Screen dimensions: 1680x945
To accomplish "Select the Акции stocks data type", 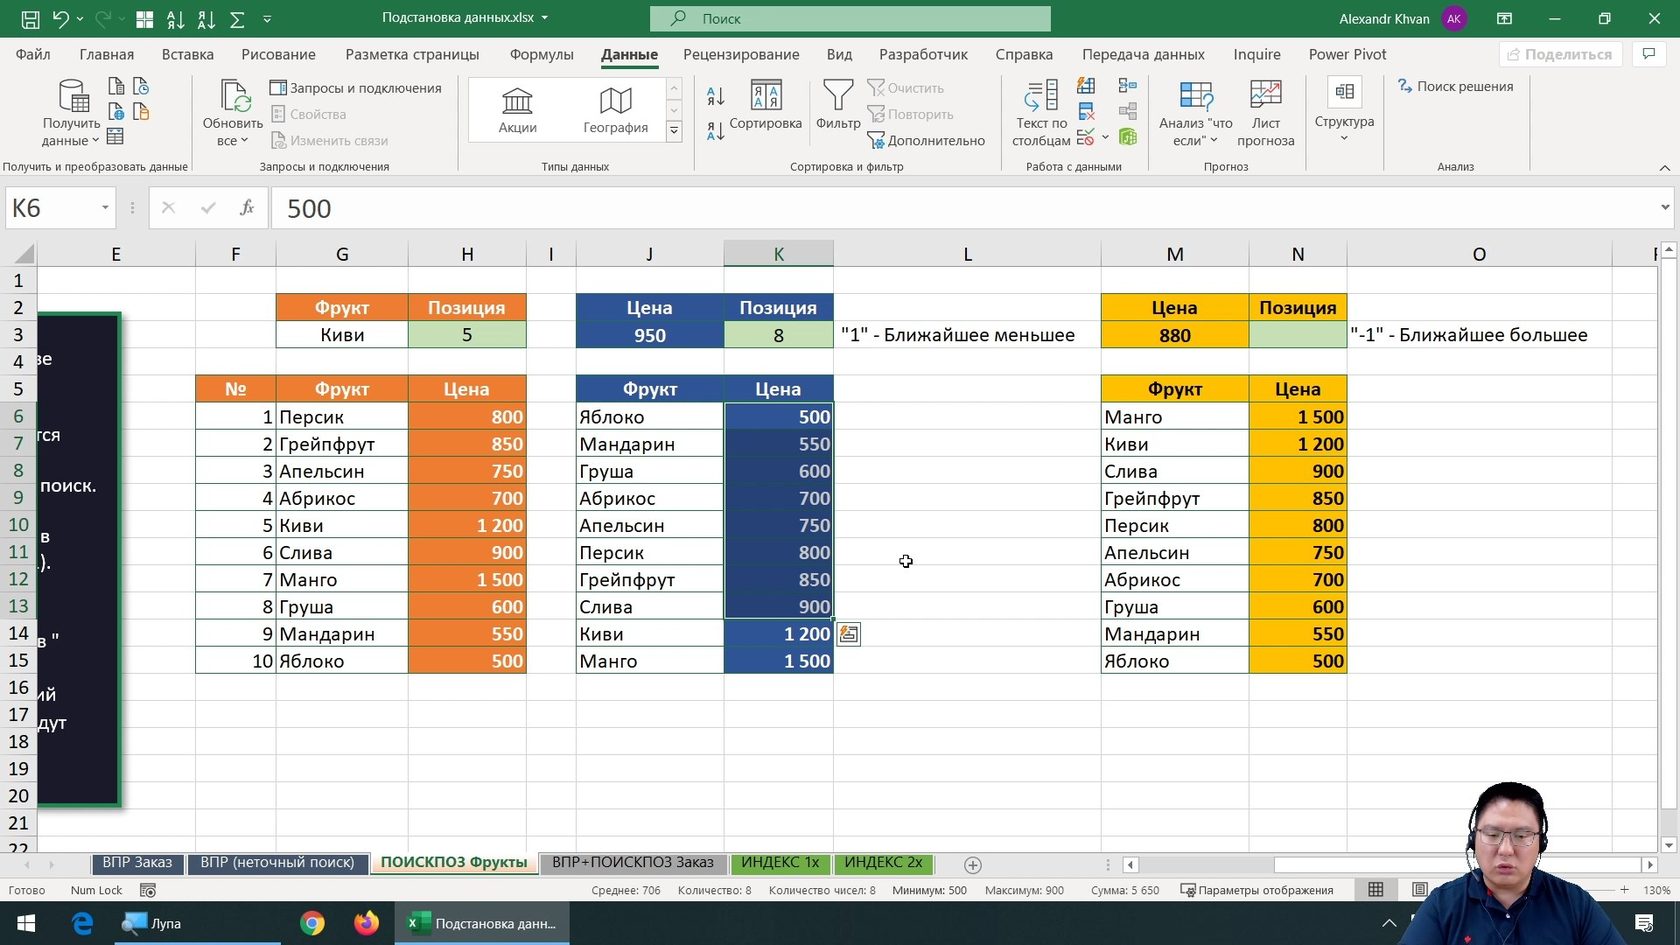I will click(x=517, y=109).
